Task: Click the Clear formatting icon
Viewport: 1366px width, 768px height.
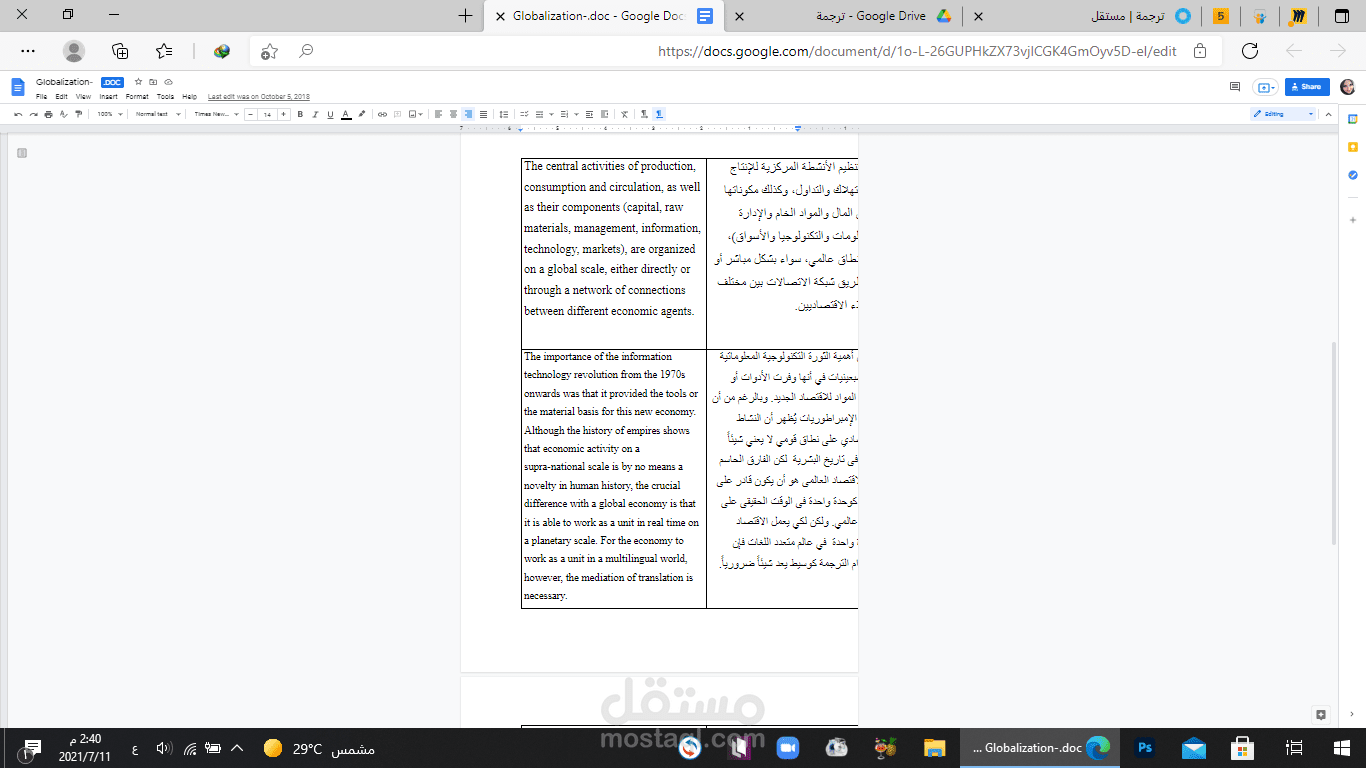Action: pos(624,113)
